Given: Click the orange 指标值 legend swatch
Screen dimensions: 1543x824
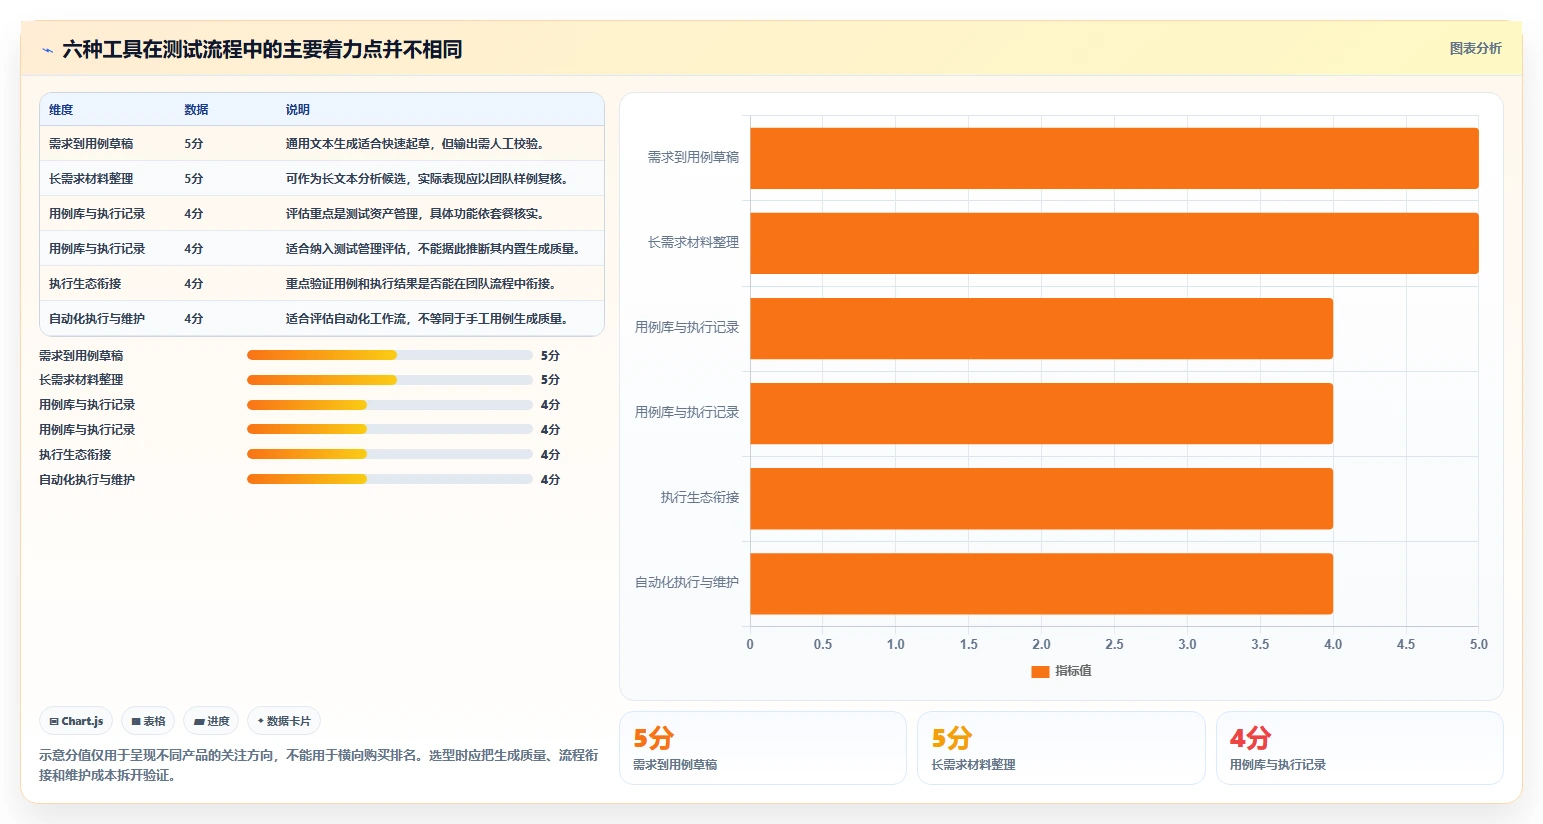Looking at the screenshot, I should point(1040,671).
